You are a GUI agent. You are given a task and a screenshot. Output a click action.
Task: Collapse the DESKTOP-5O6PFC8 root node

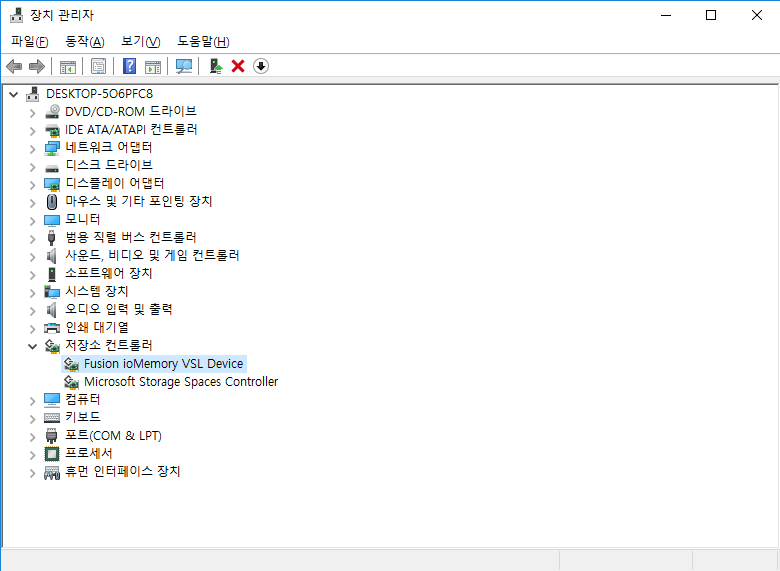coord(14,94)
